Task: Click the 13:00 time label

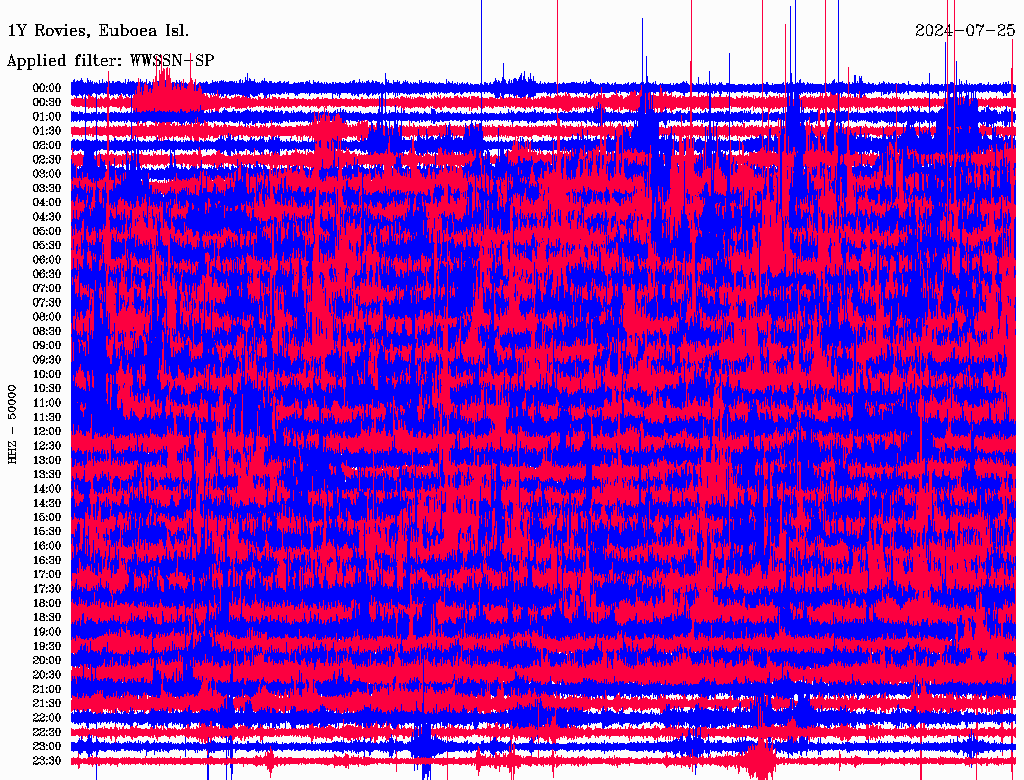Action: 47,460
